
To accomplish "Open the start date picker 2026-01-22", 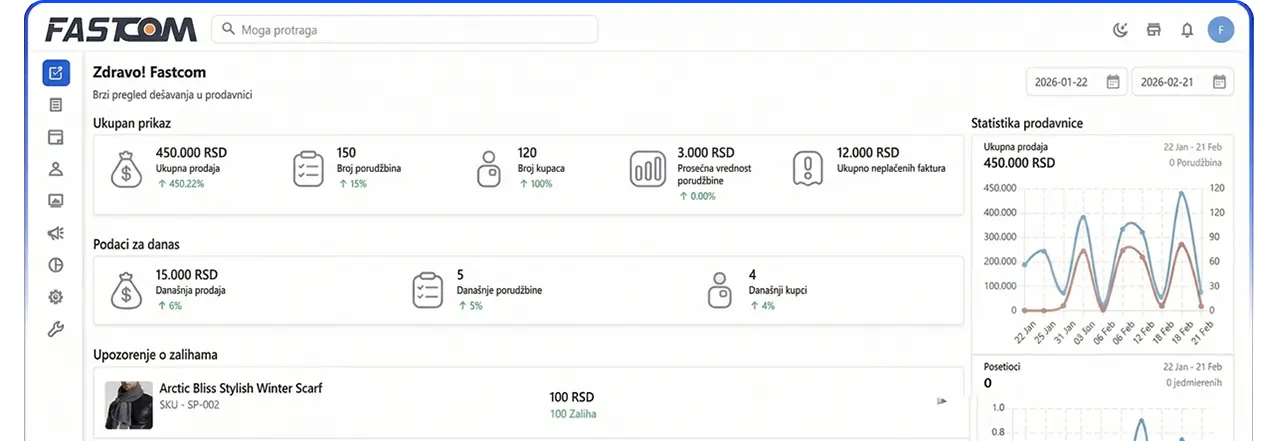I will click(1076, 82).
